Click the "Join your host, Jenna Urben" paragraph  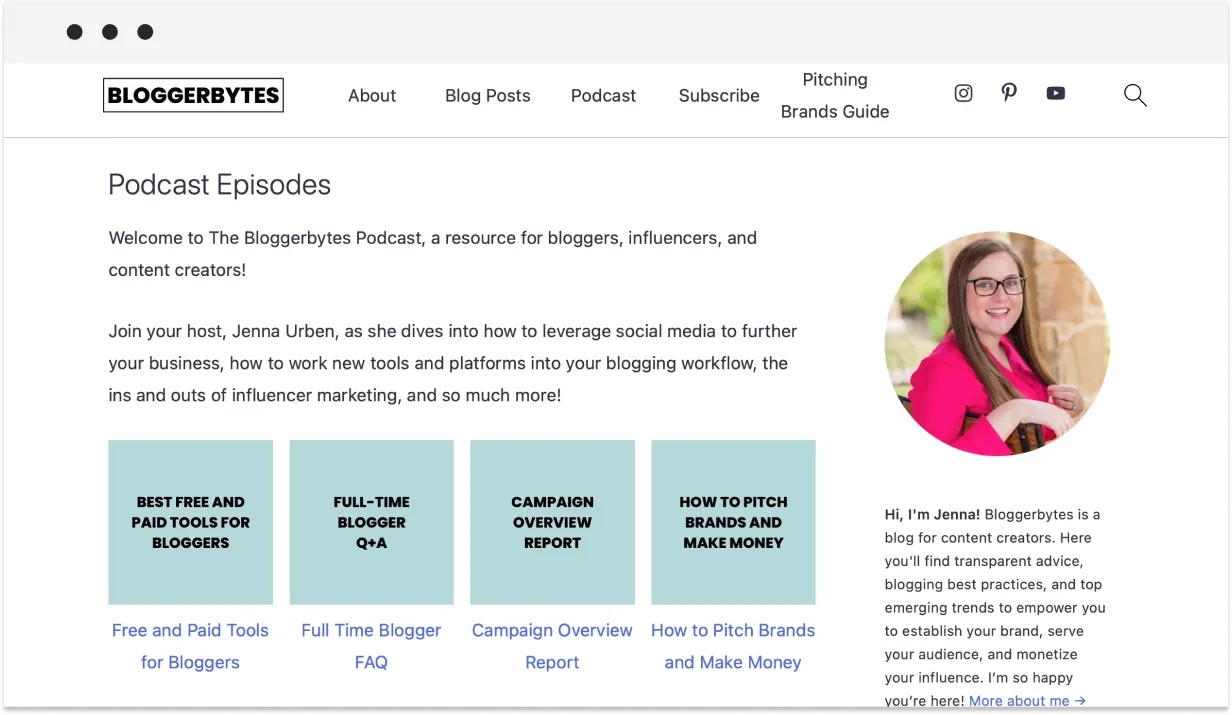(453, 363)
